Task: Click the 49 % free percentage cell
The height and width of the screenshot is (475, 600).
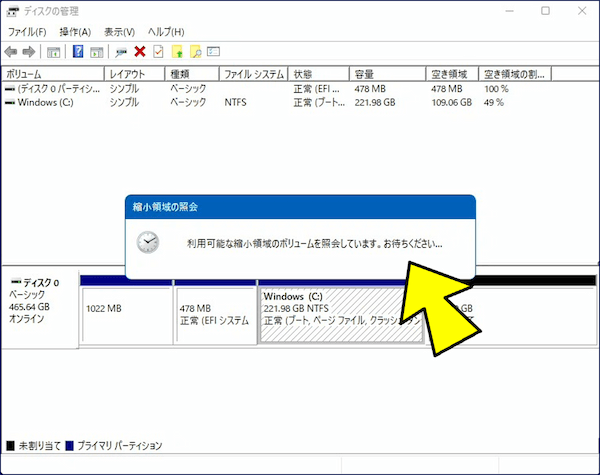Action: (x=494, y=103)
